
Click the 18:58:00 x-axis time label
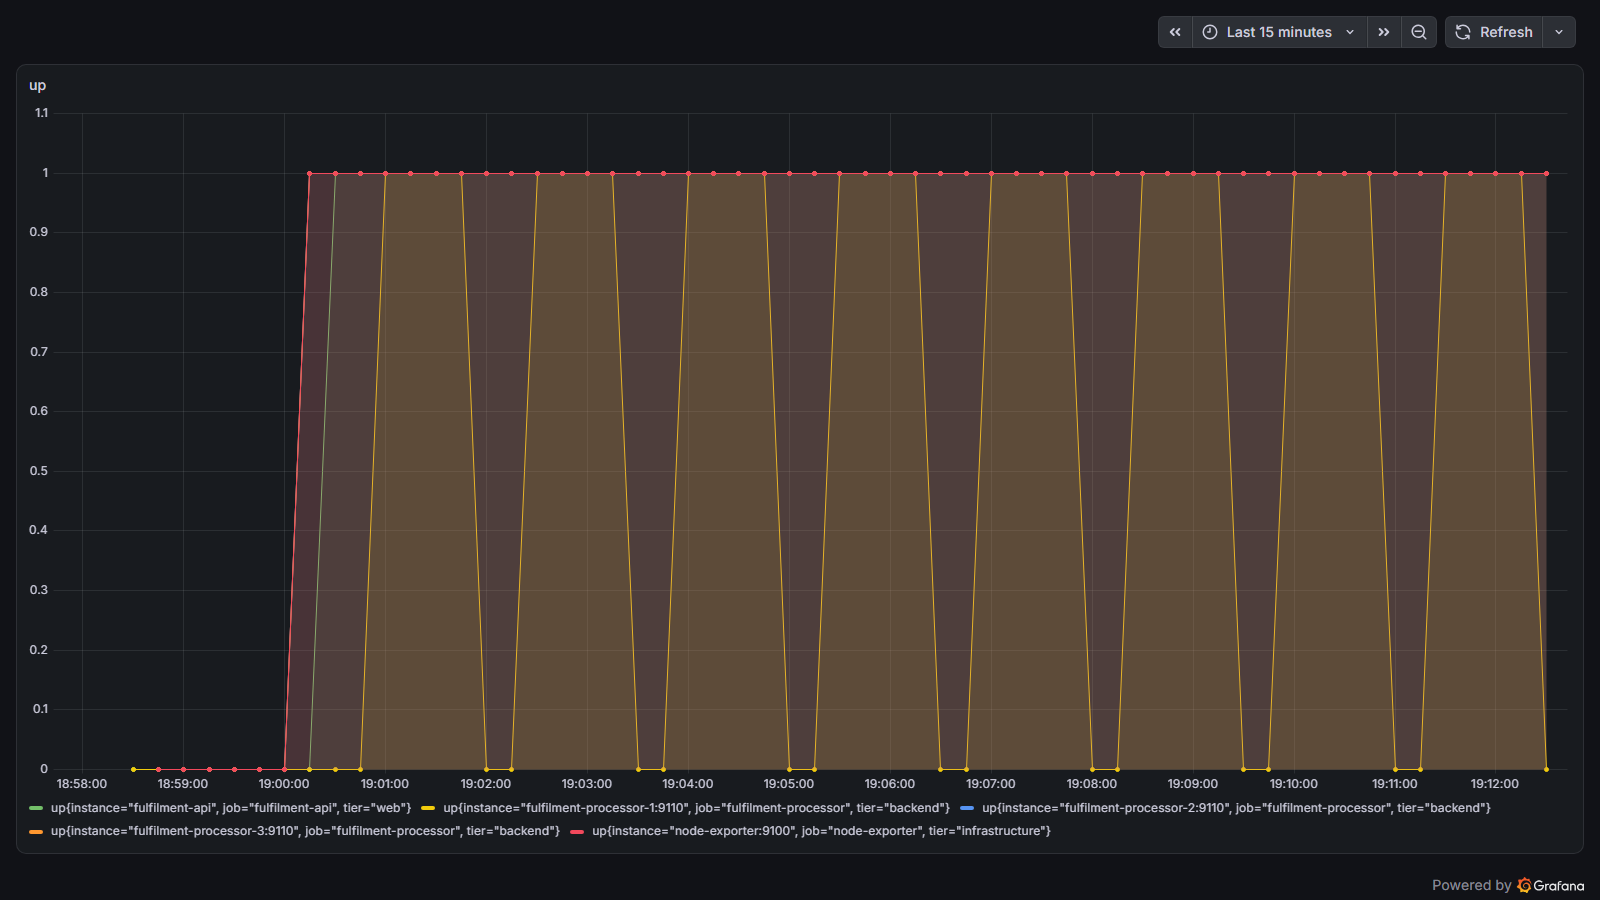coord(82,784)
